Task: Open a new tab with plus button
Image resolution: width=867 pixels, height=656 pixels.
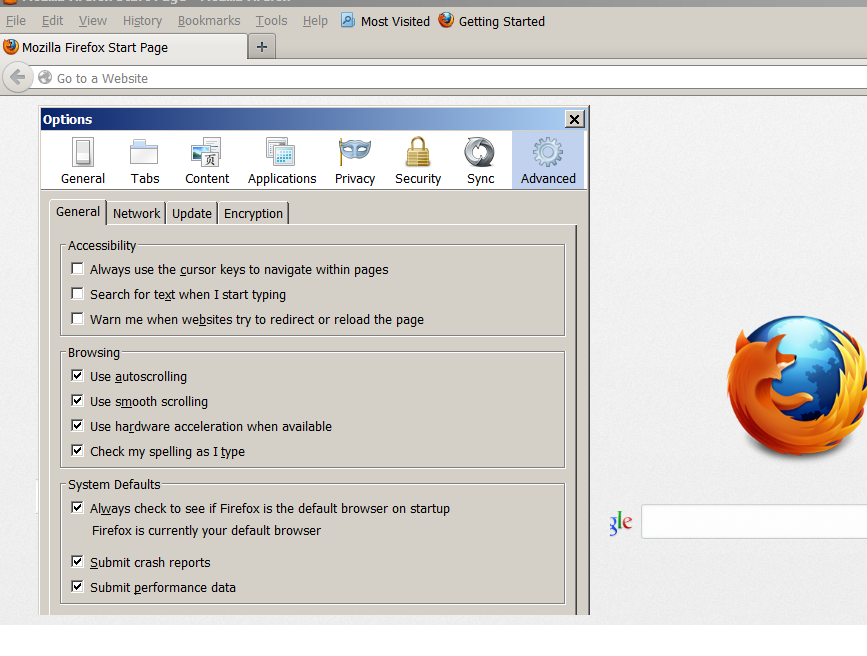Action: [x=262, y=47]
